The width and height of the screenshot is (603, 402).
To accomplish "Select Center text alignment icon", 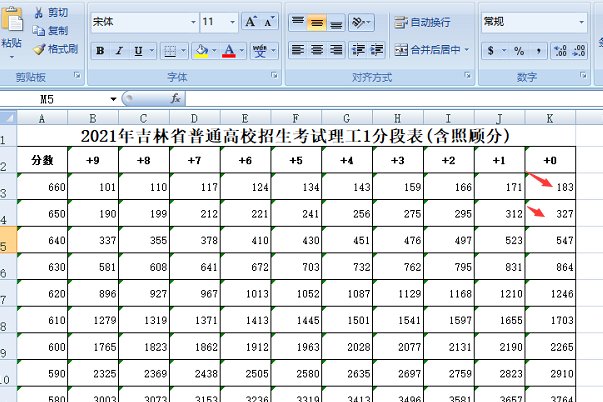I will pyautogui.click(x=317, y=50).
